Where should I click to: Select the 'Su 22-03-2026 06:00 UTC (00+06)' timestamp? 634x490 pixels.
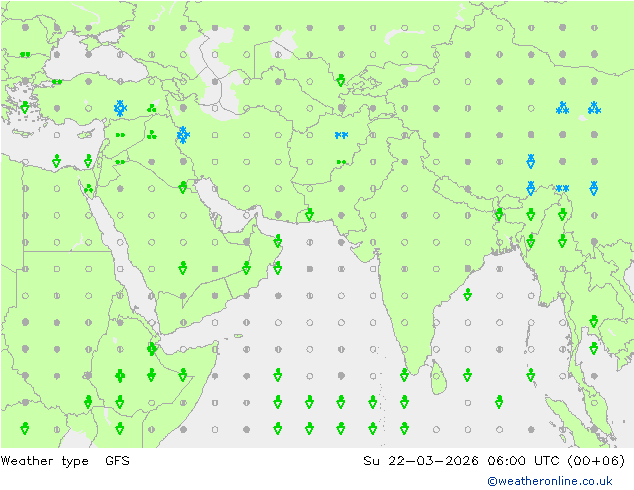[x=494, y=461]
